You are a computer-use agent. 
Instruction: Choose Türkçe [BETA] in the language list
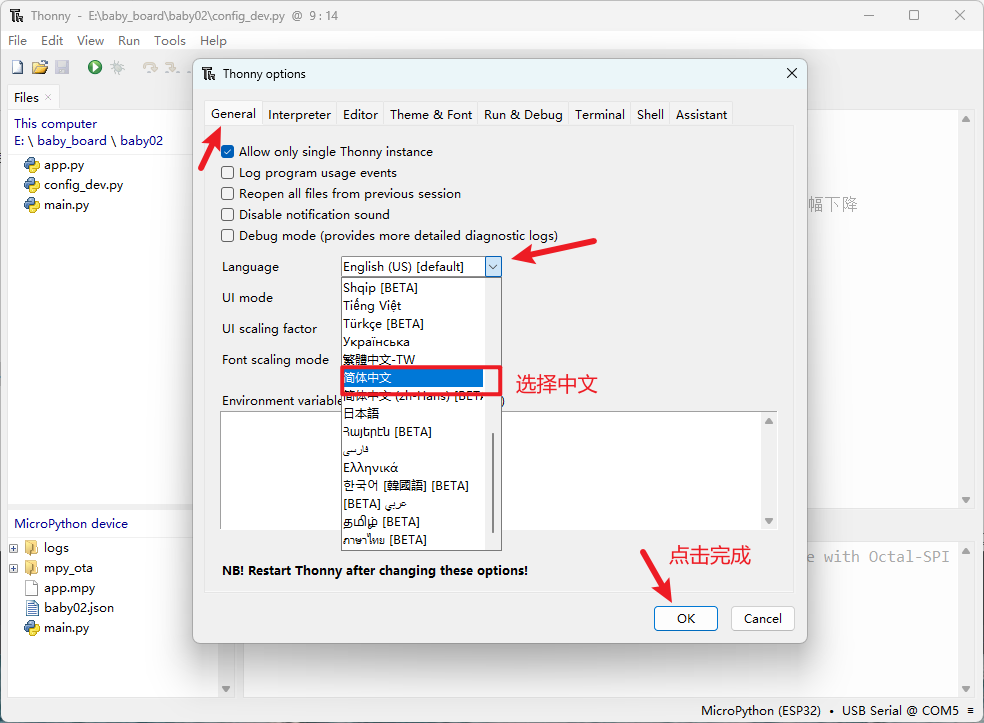tap(413, 324)
